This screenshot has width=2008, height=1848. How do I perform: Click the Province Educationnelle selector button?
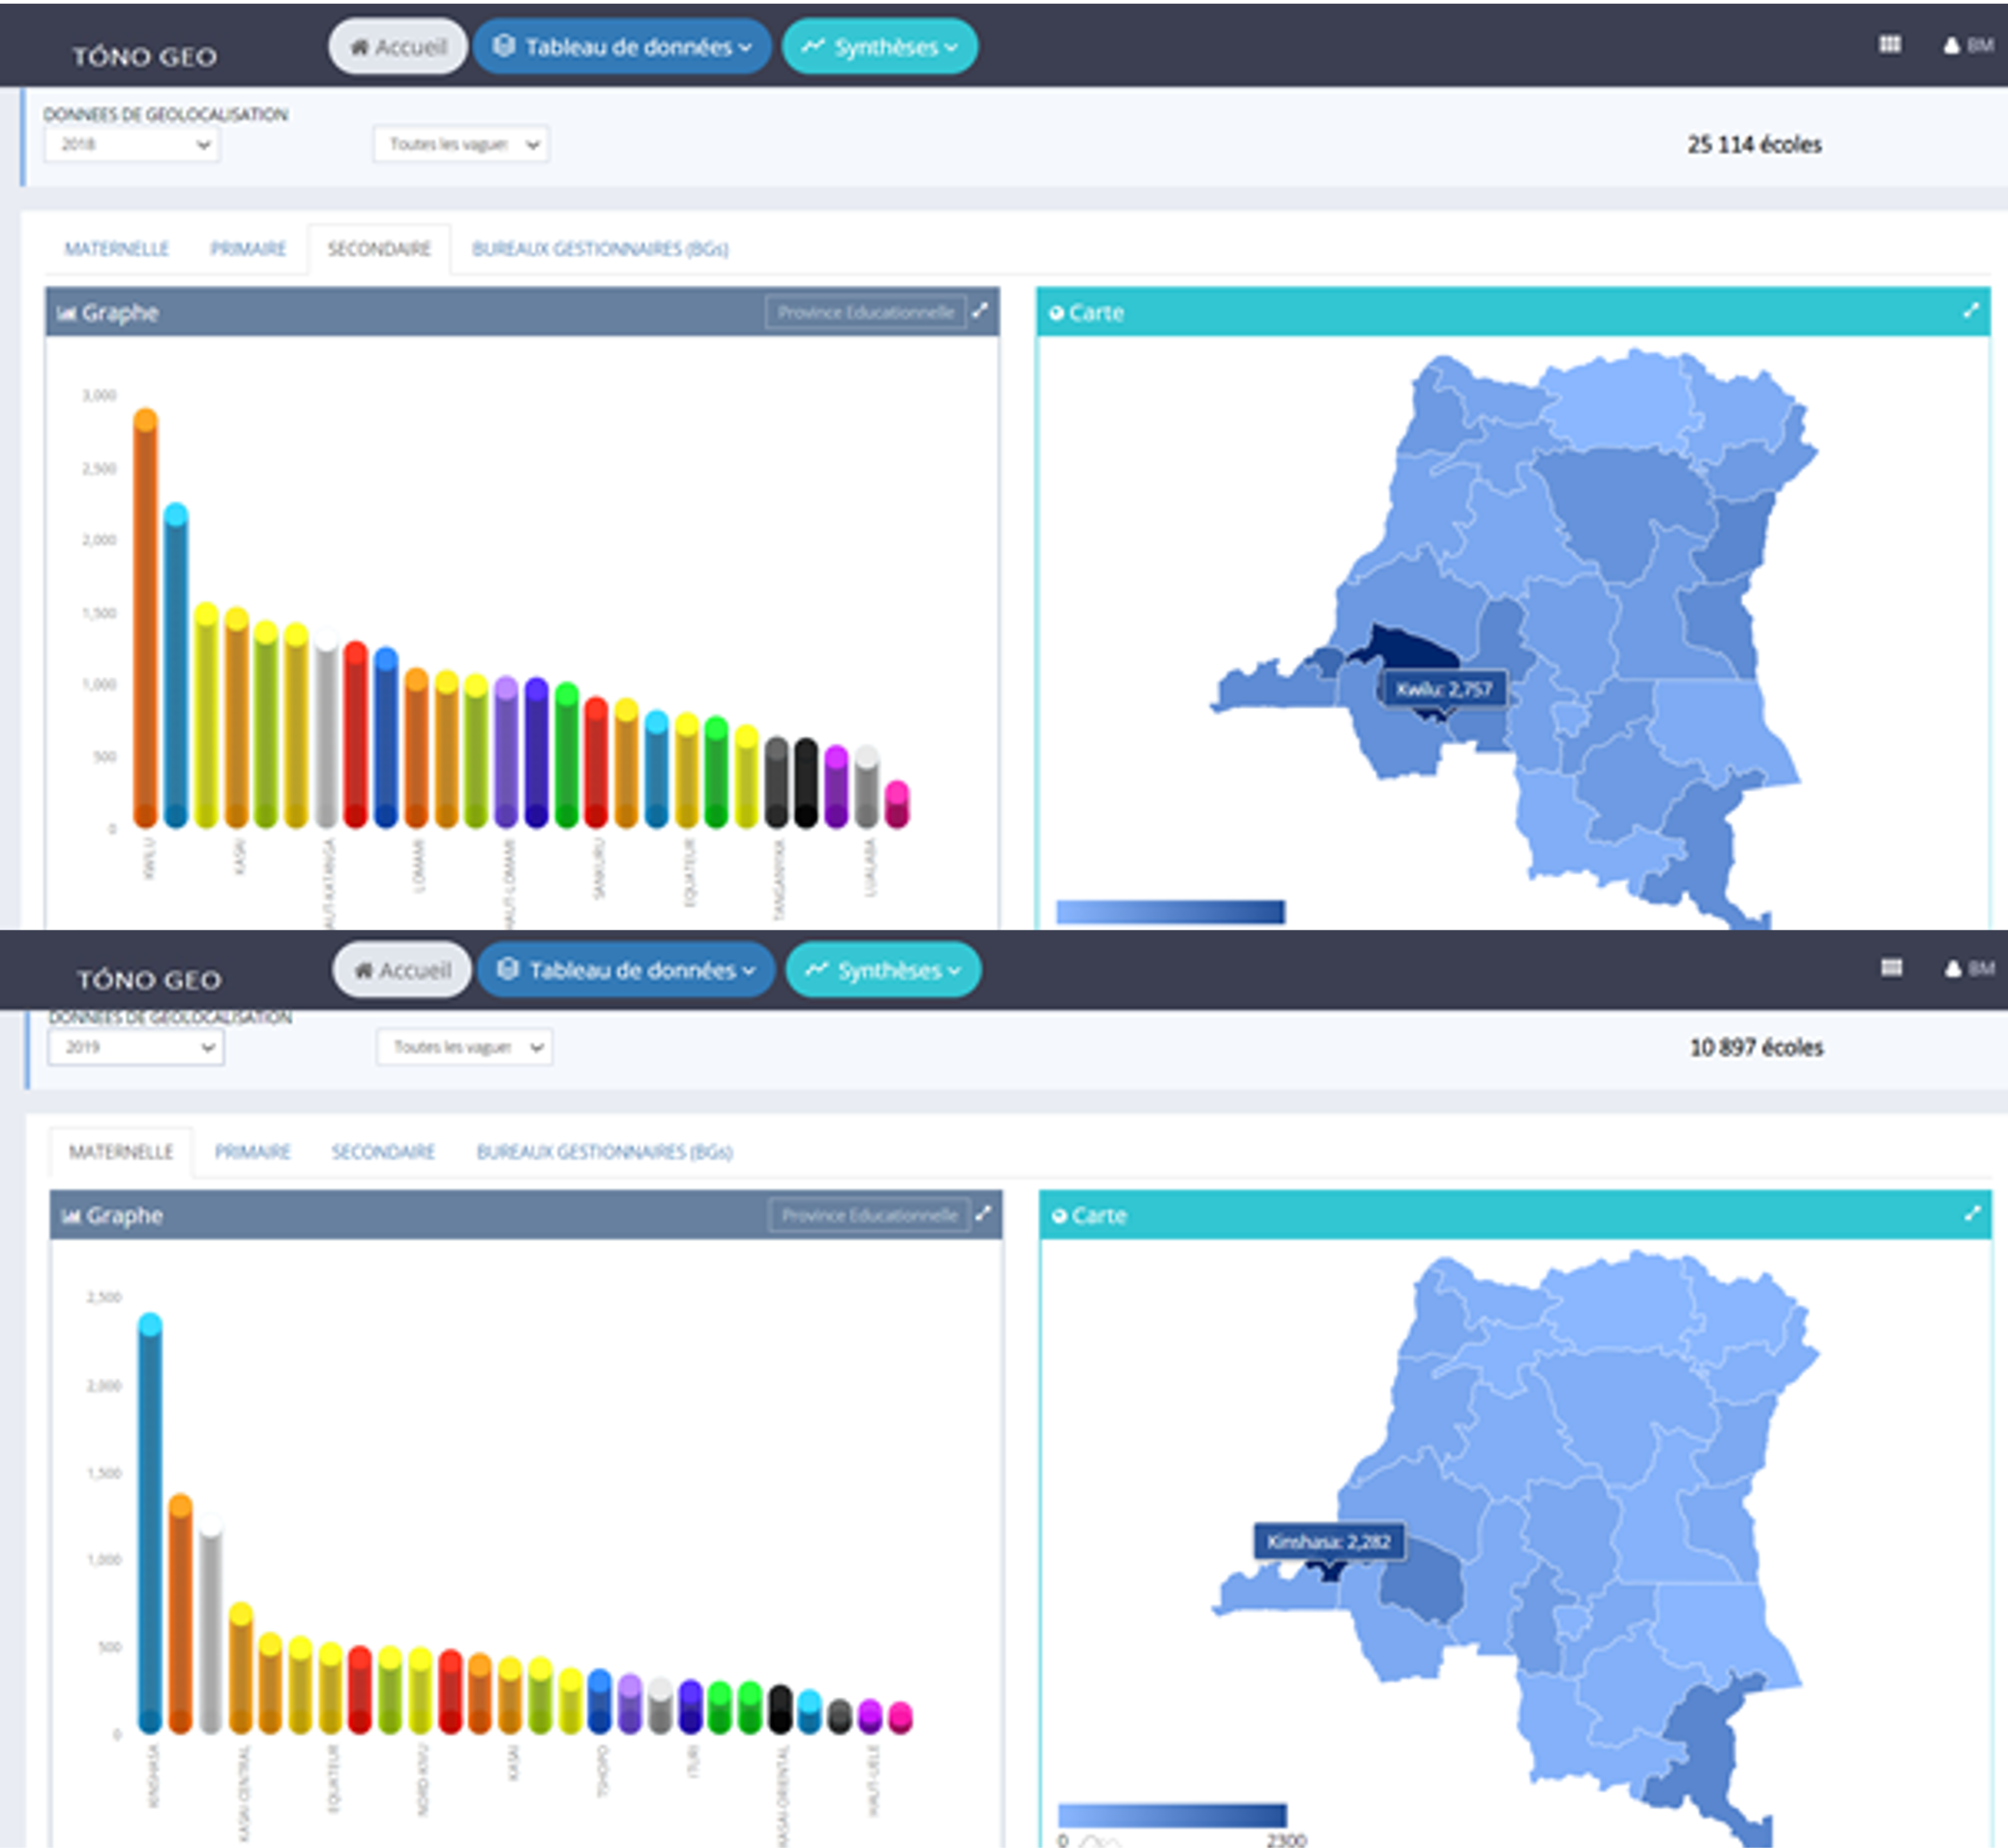[x=865, y=311]
